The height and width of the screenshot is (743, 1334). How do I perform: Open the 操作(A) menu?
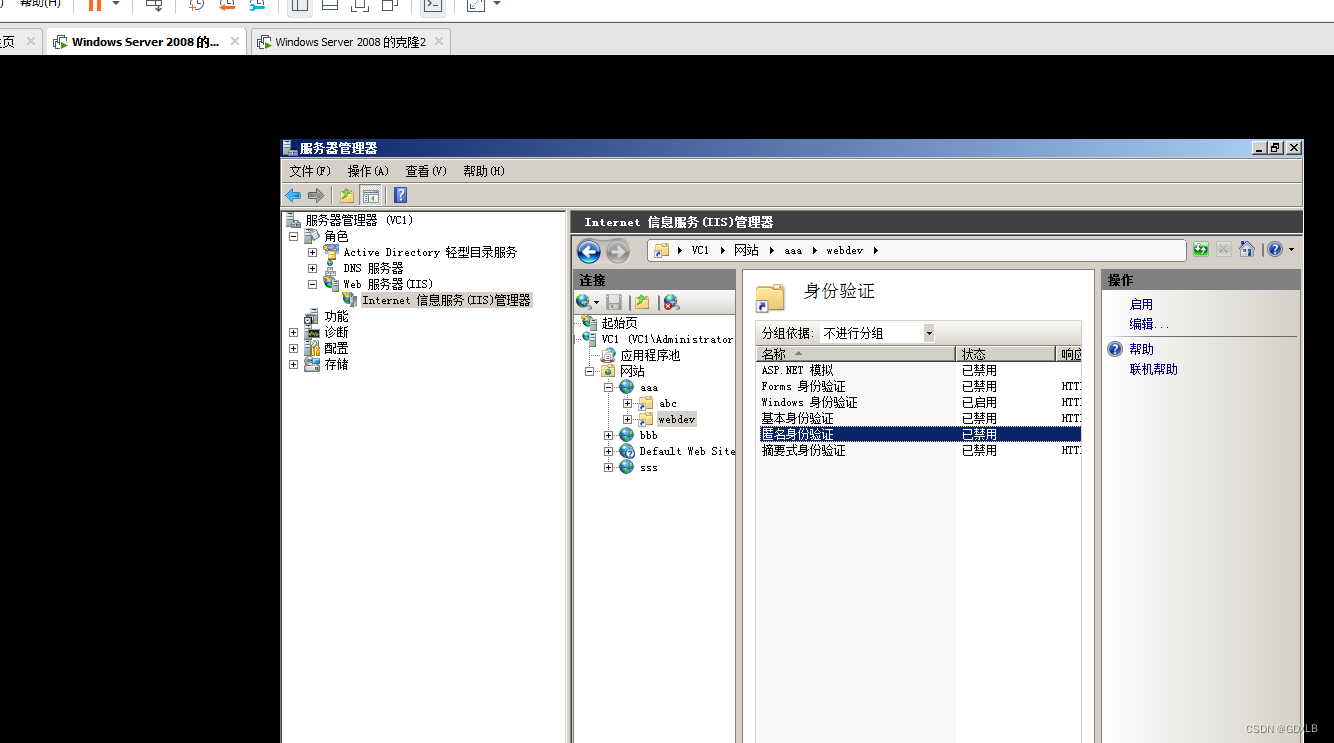[x=368, y=171]
